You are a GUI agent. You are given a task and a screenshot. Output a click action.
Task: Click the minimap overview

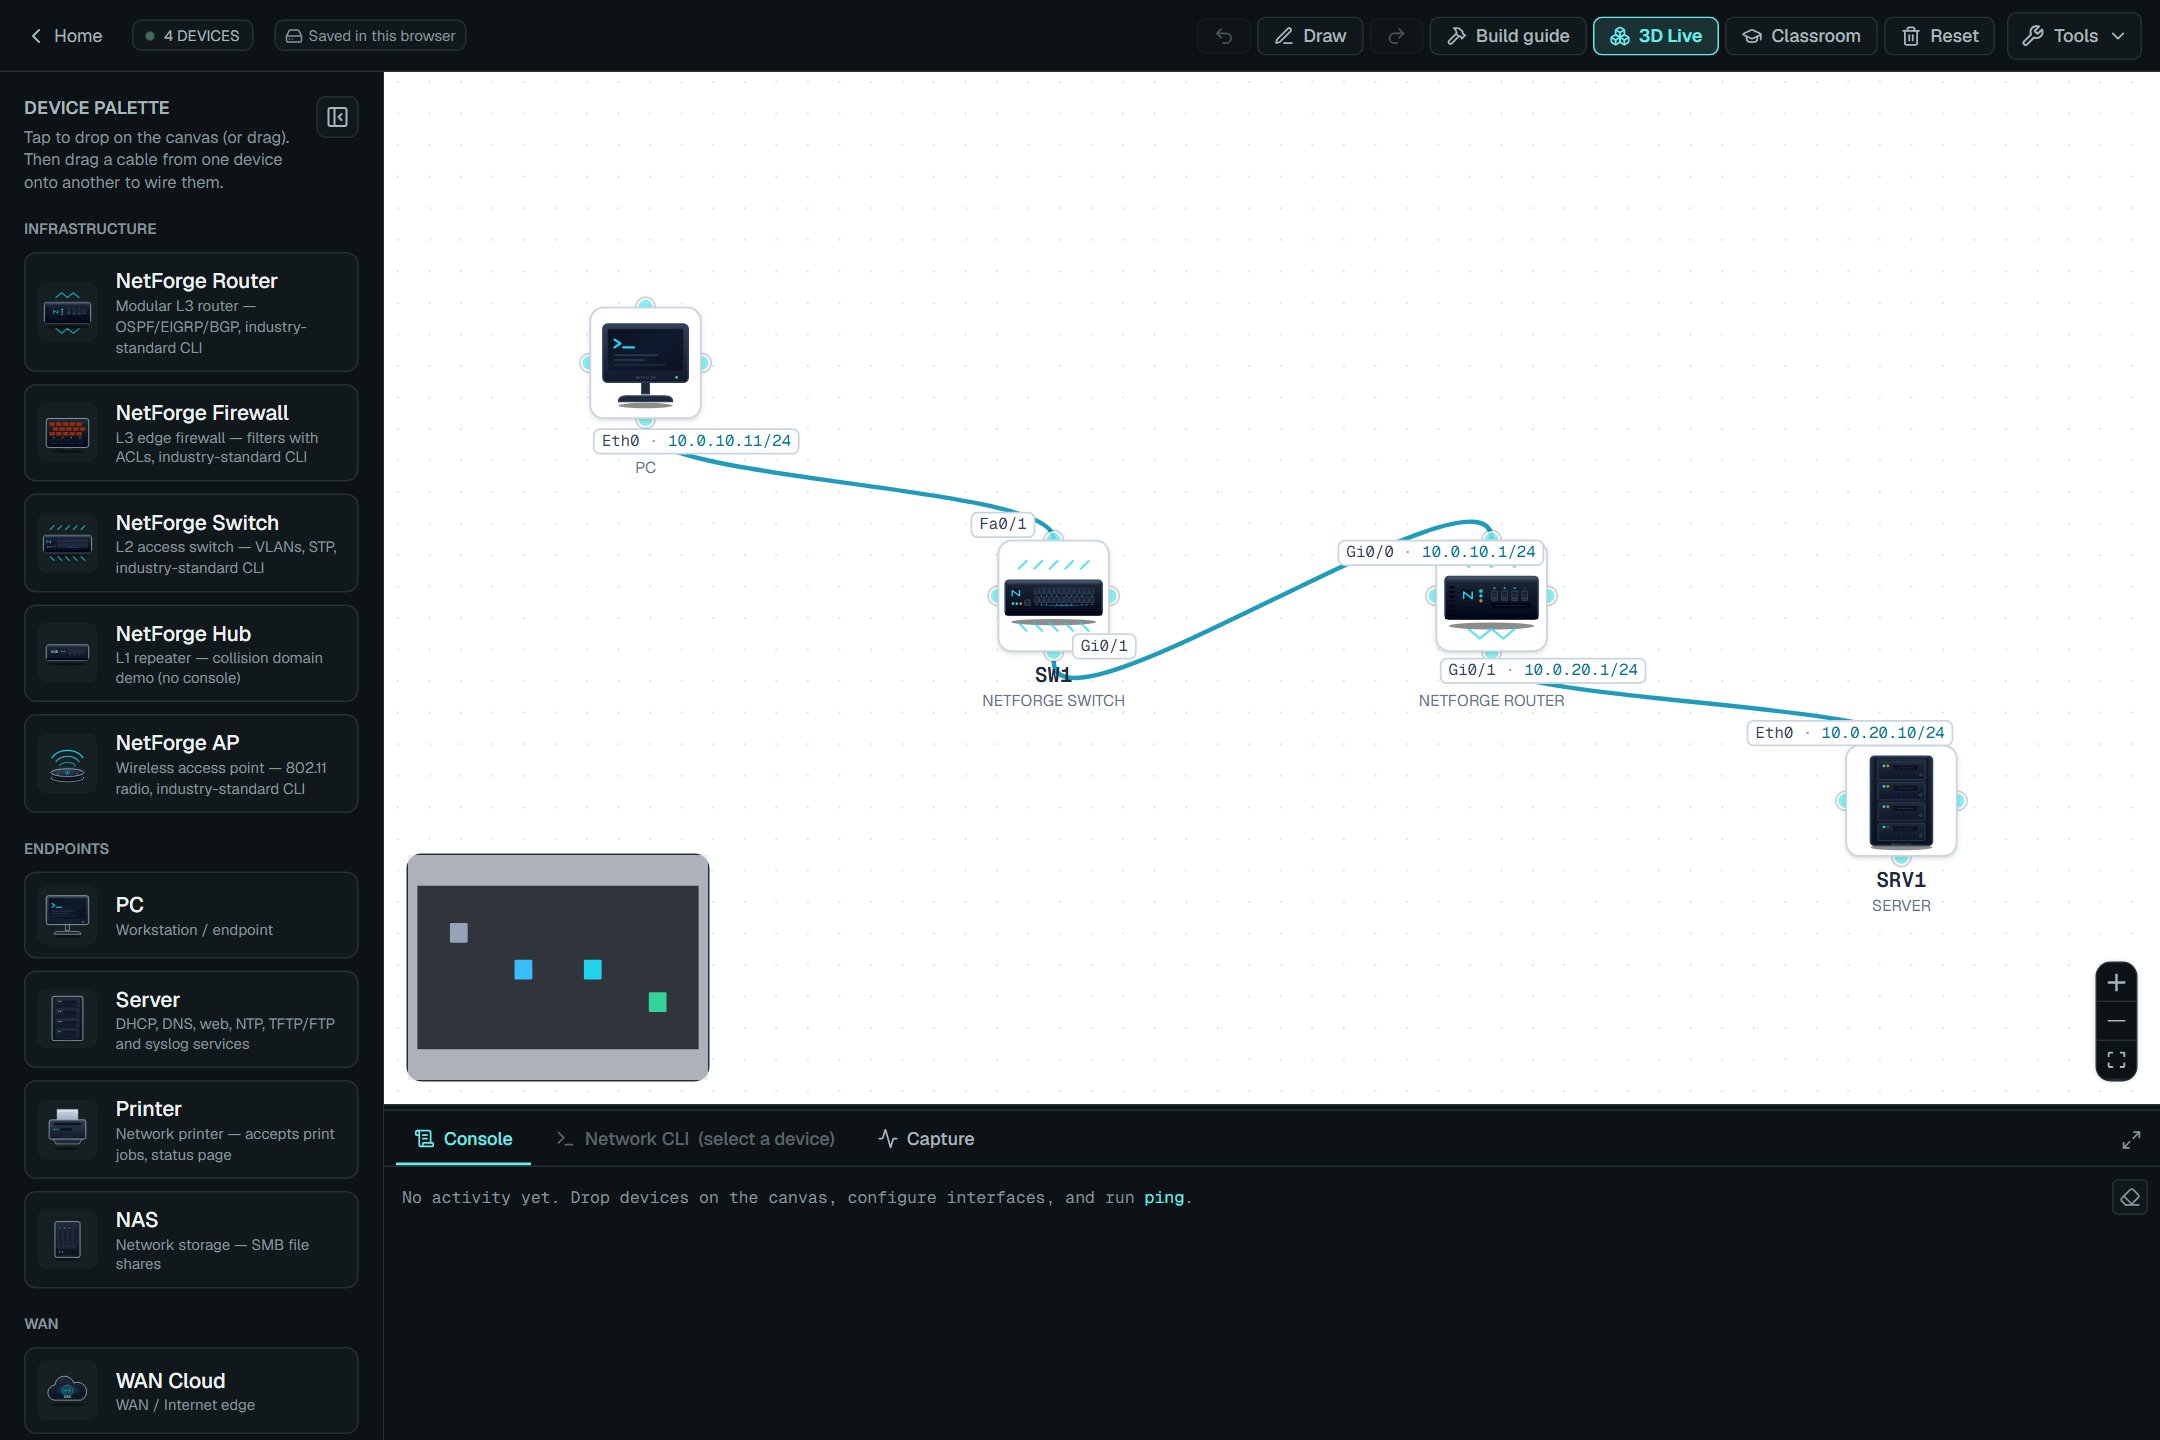click(558, 967)
